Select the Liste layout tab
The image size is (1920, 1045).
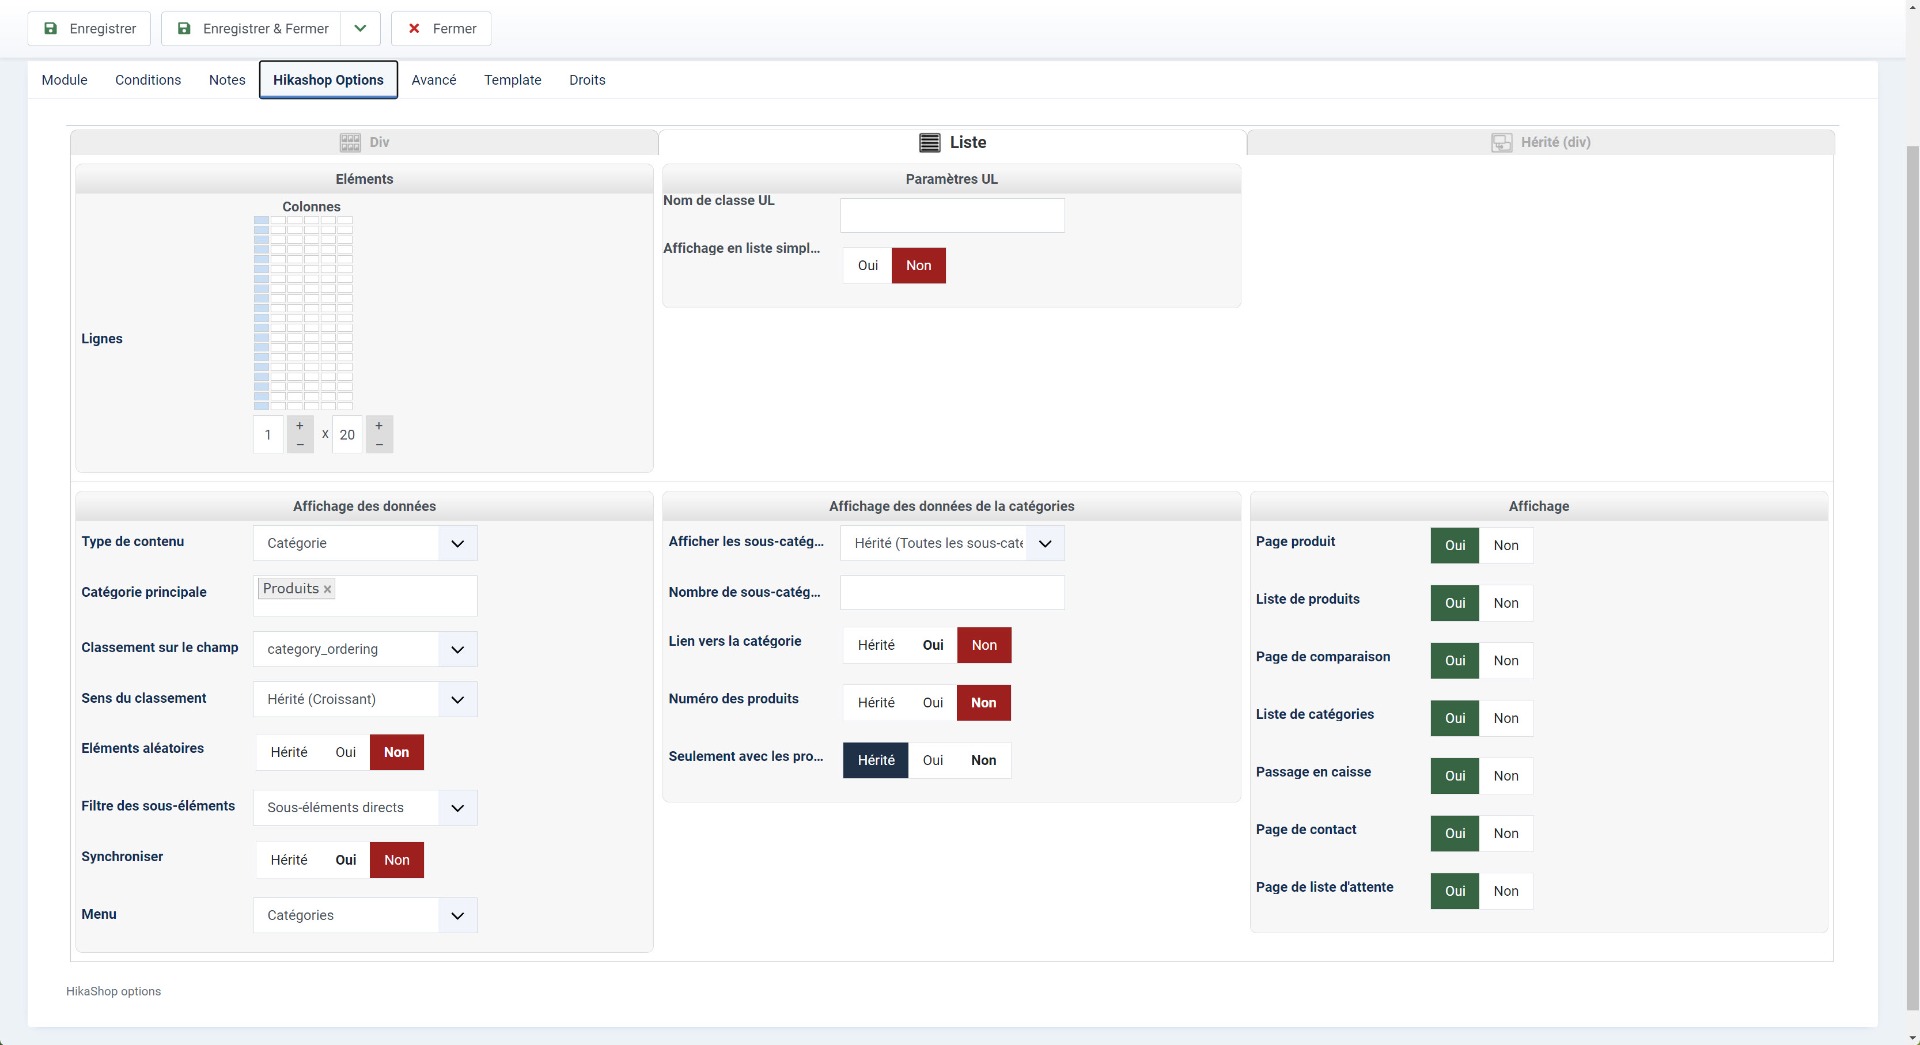pos(952,142)
